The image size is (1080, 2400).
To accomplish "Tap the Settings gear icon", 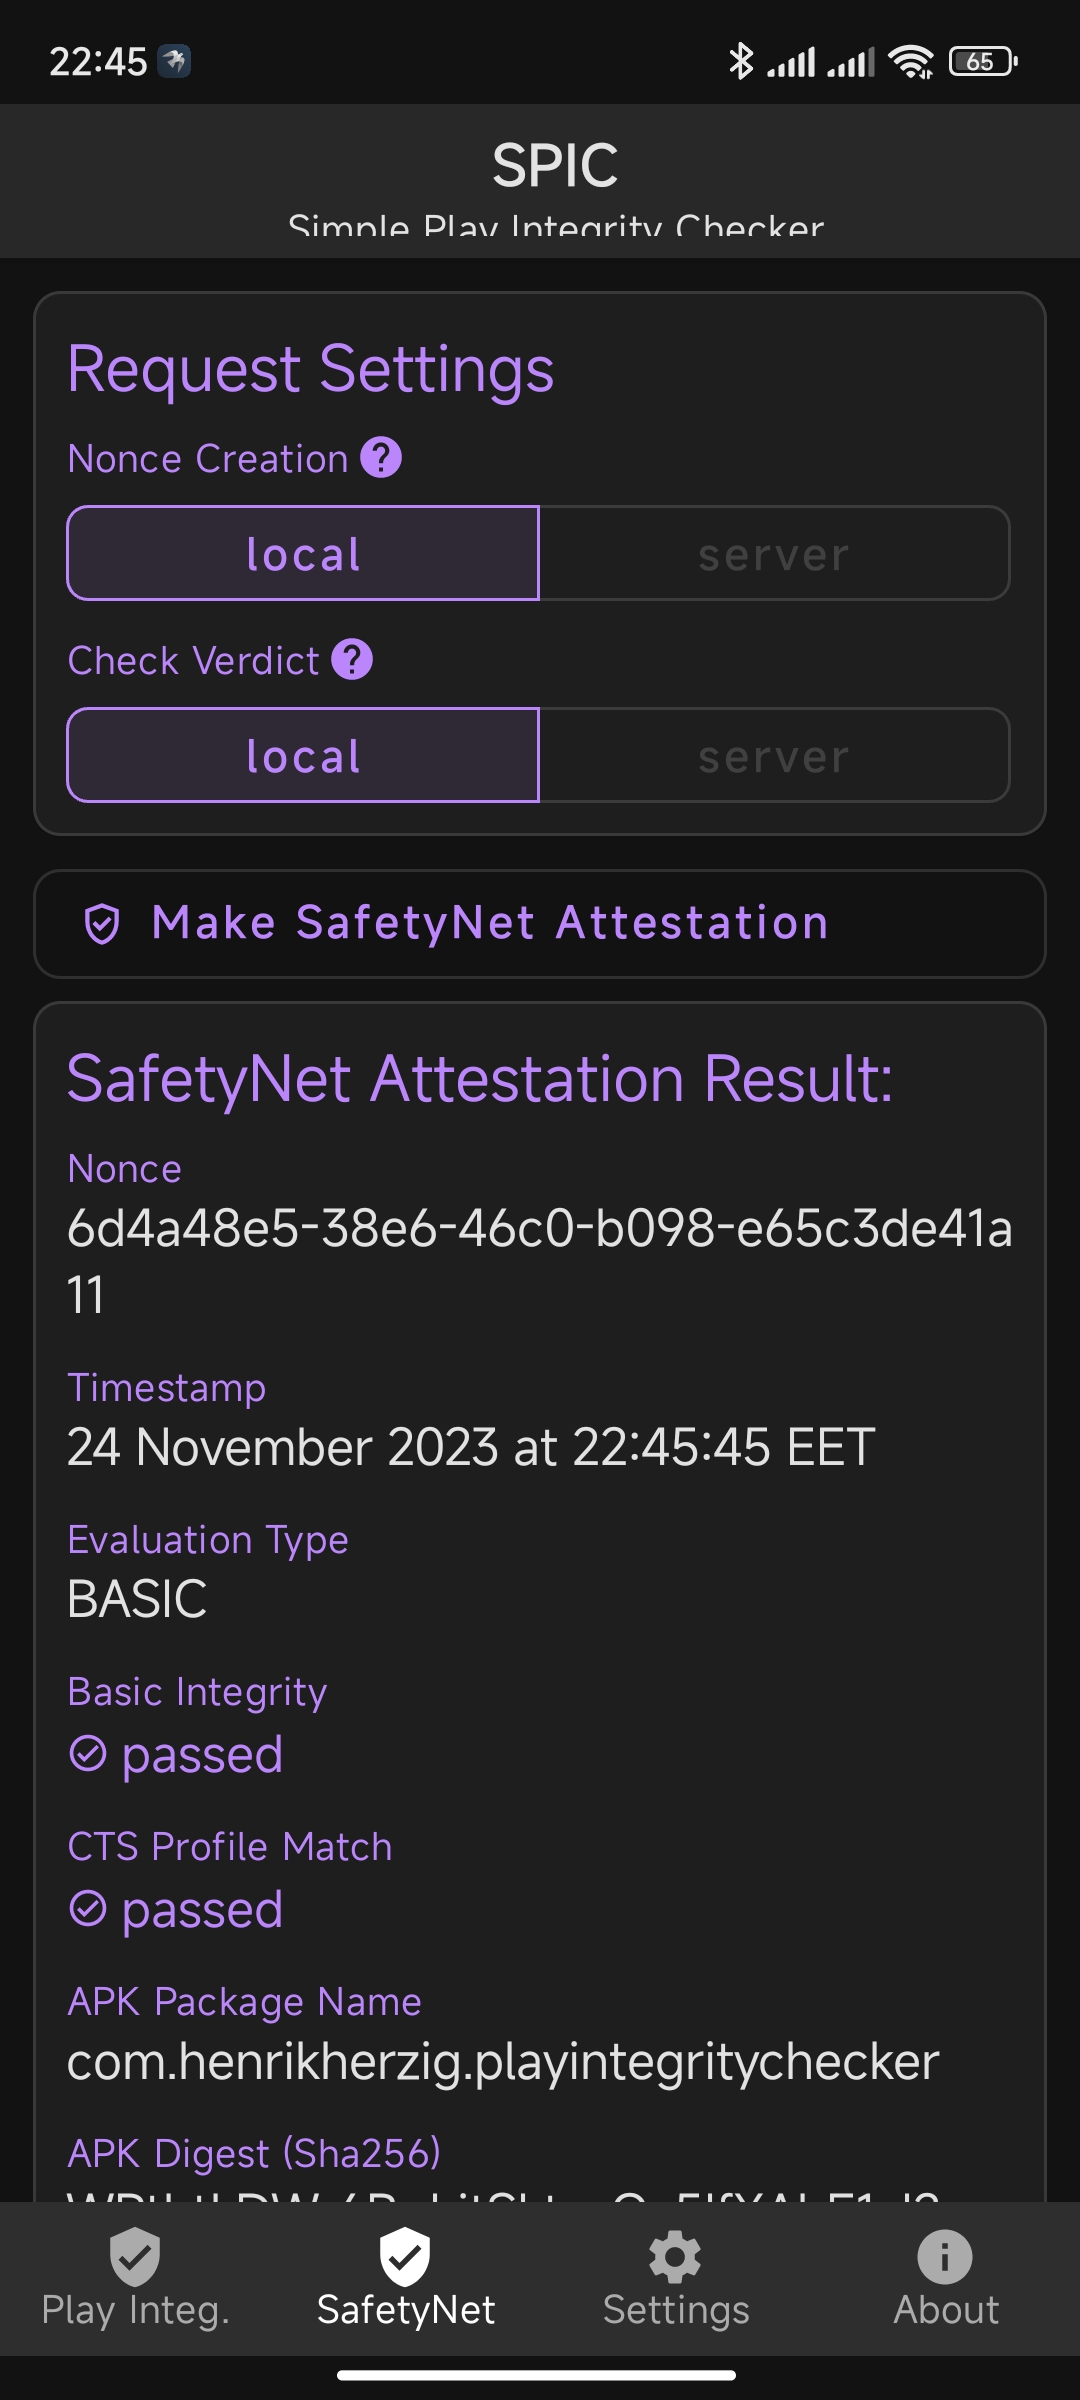I will click(x=675, y=2257).
